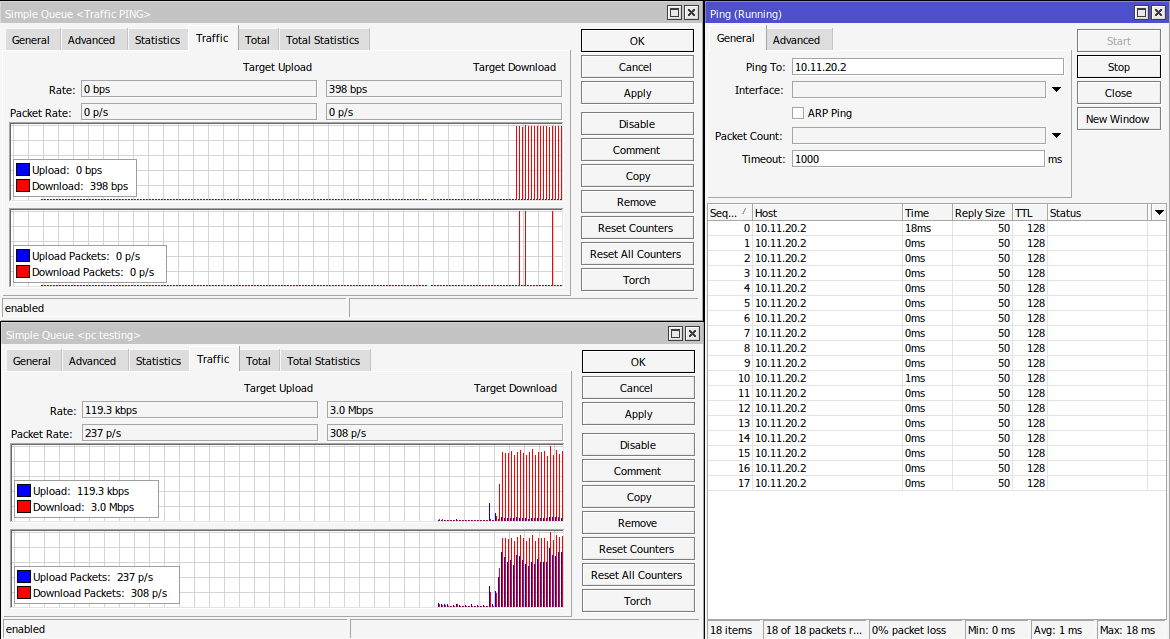Disable the pc testing queue
Screen dimensions: 1170x639
coord(638,445)
